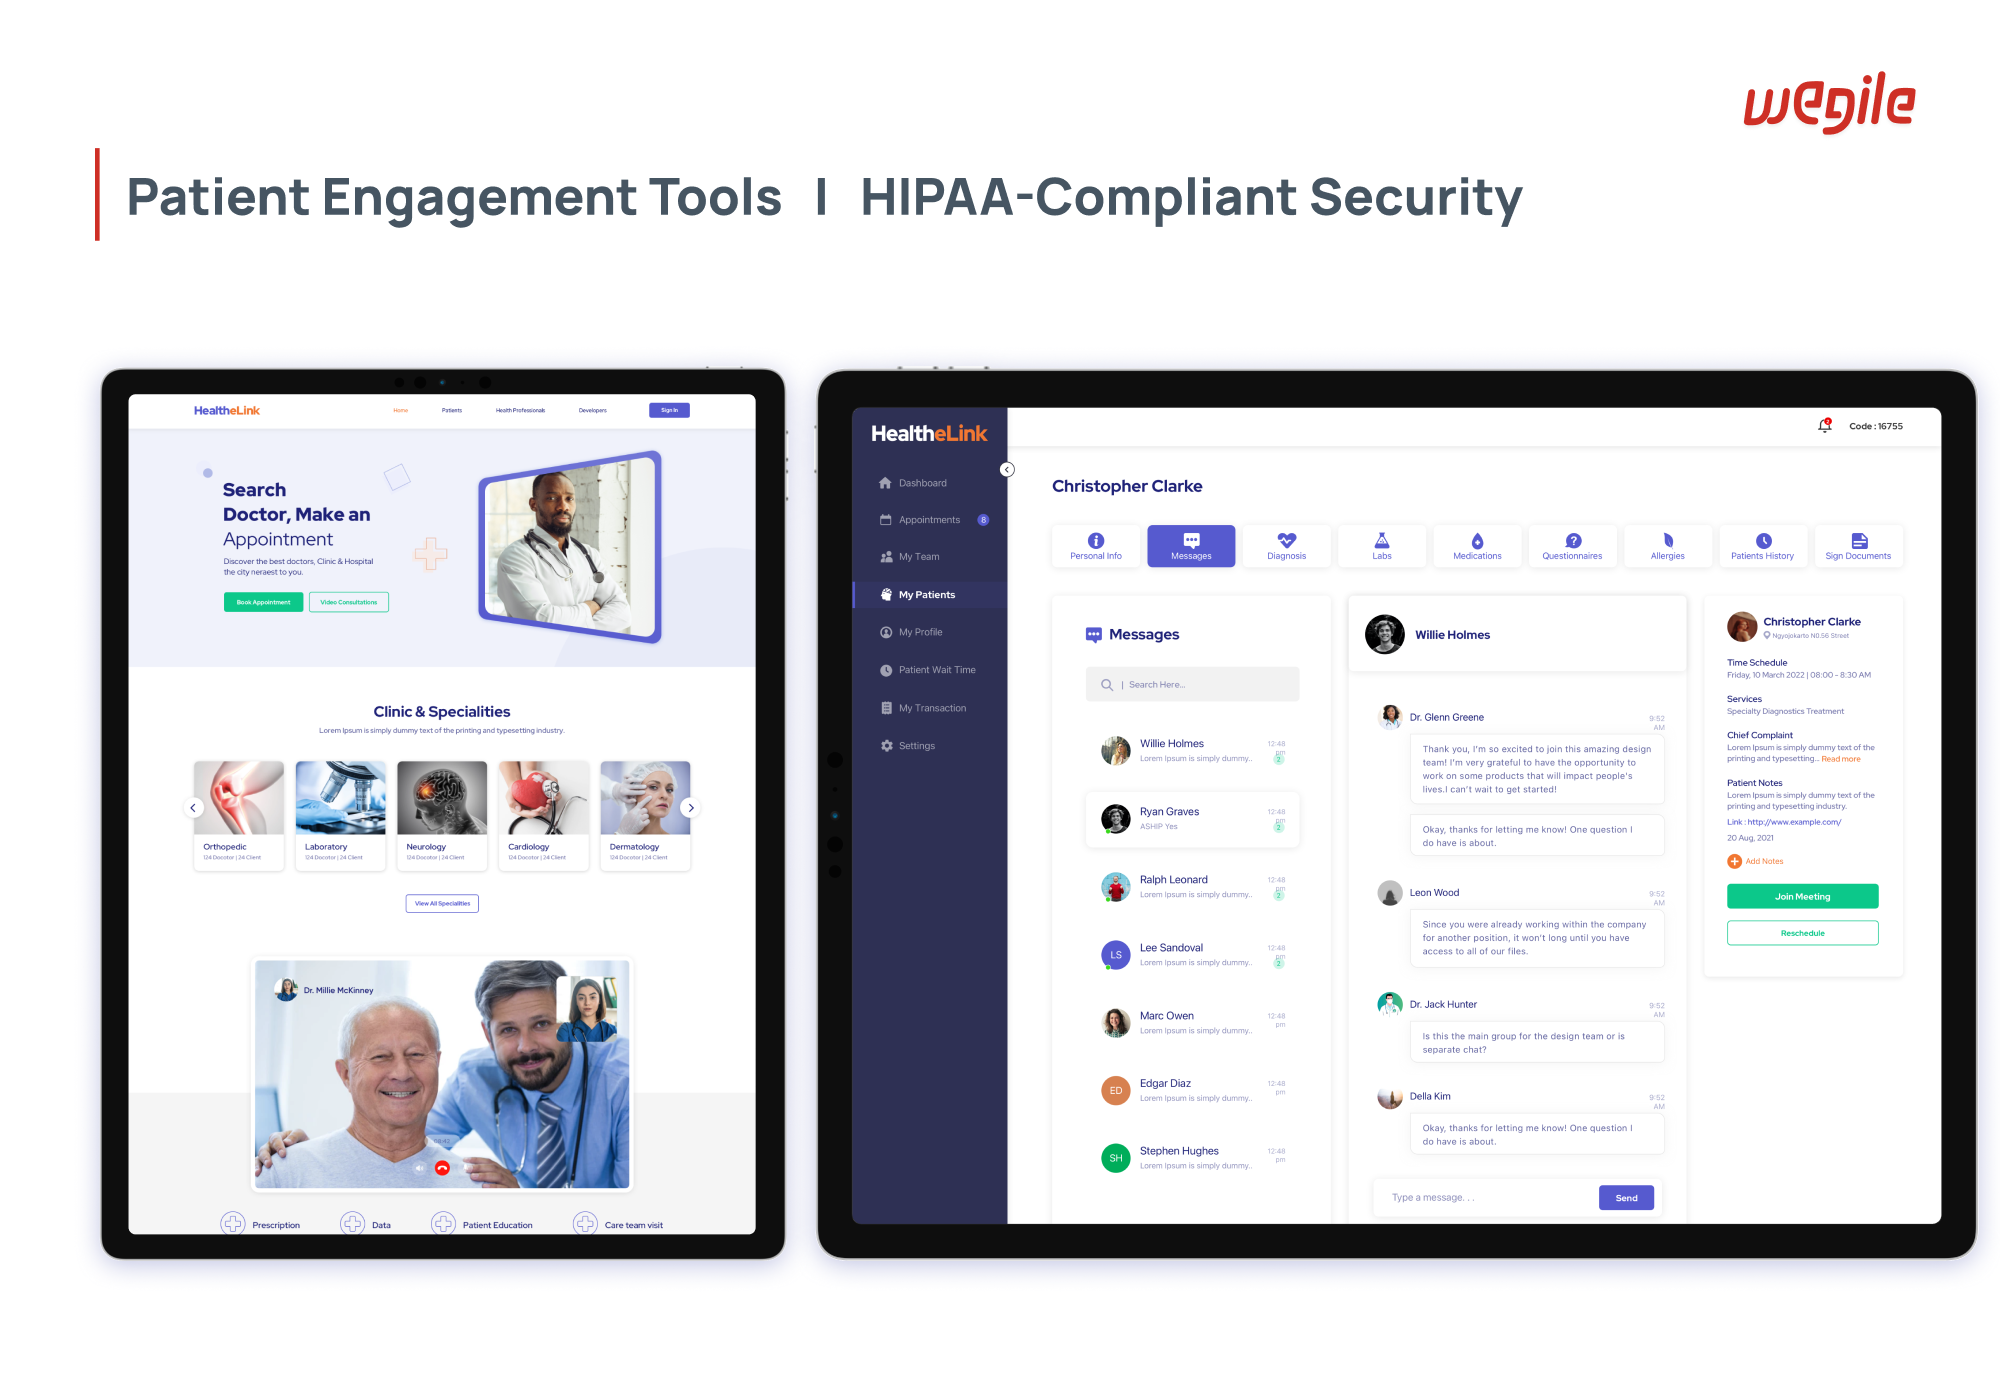Screen dimensions: 2000x1400
Task: Click Patients in the website navigation
Action: [x=452, y=410]
